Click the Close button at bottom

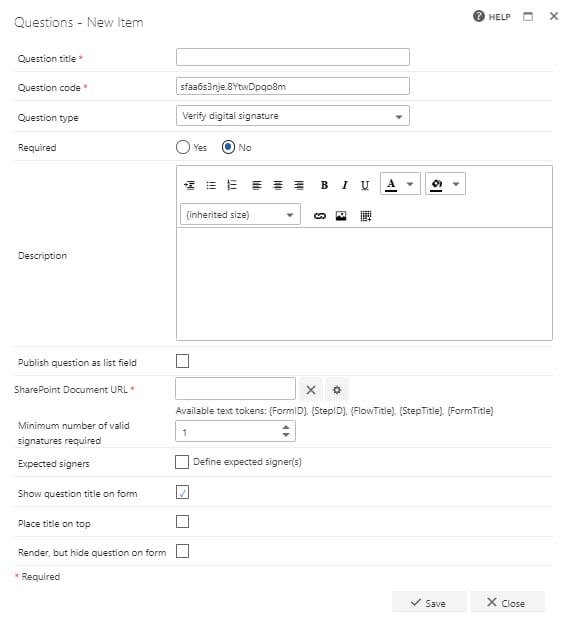507,603
